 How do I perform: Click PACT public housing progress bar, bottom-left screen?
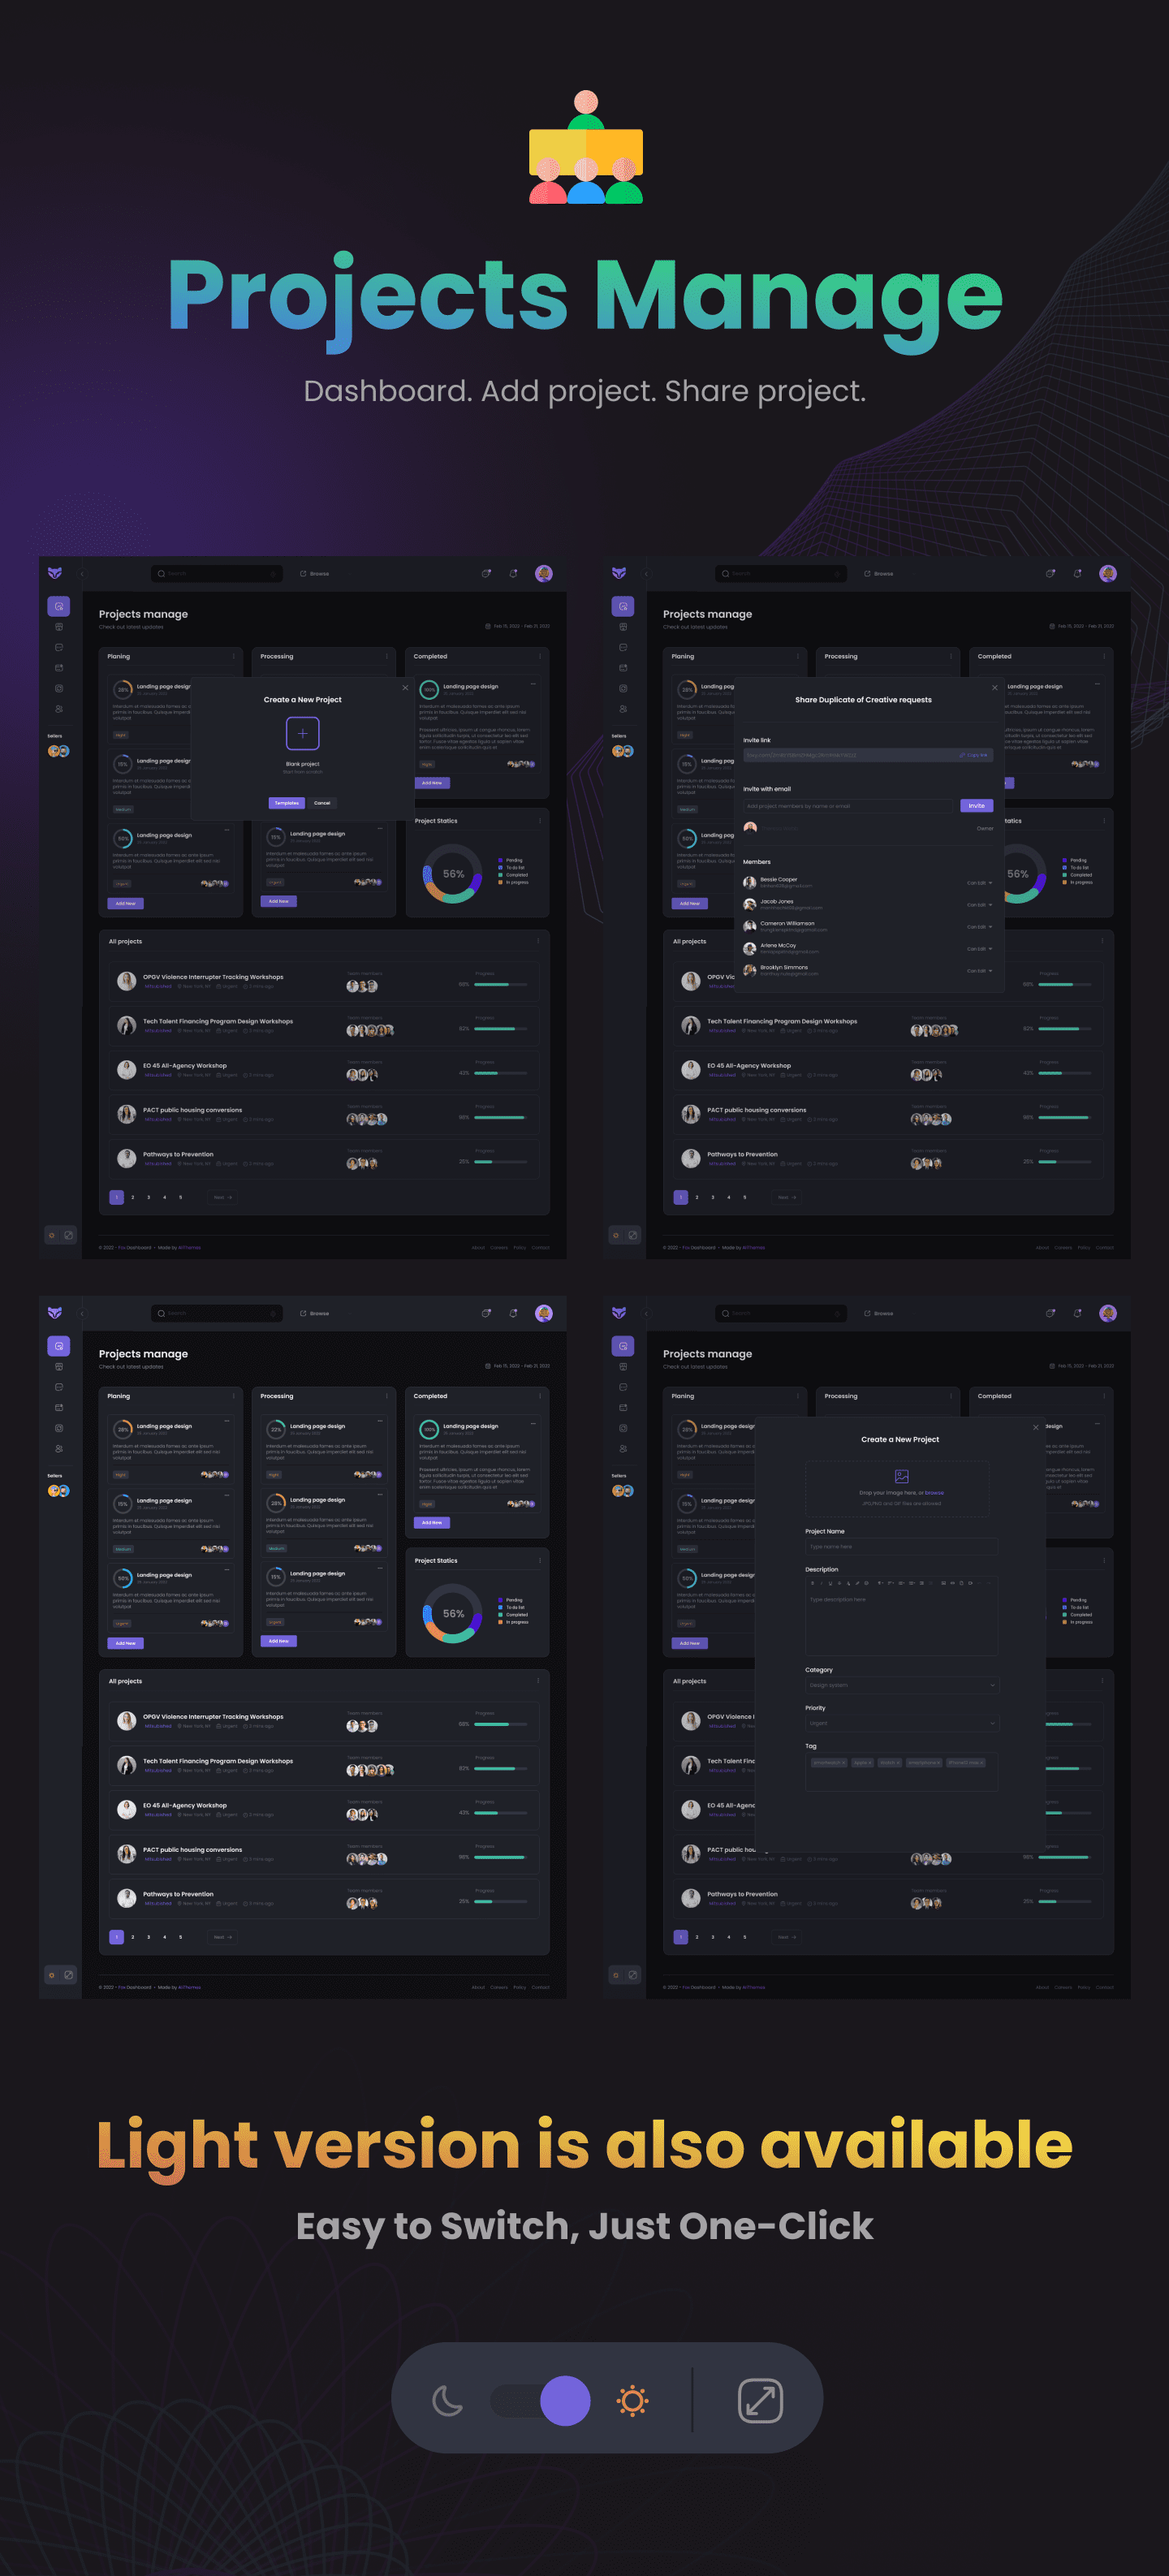pyautogui.click(x=501, y=1857)
